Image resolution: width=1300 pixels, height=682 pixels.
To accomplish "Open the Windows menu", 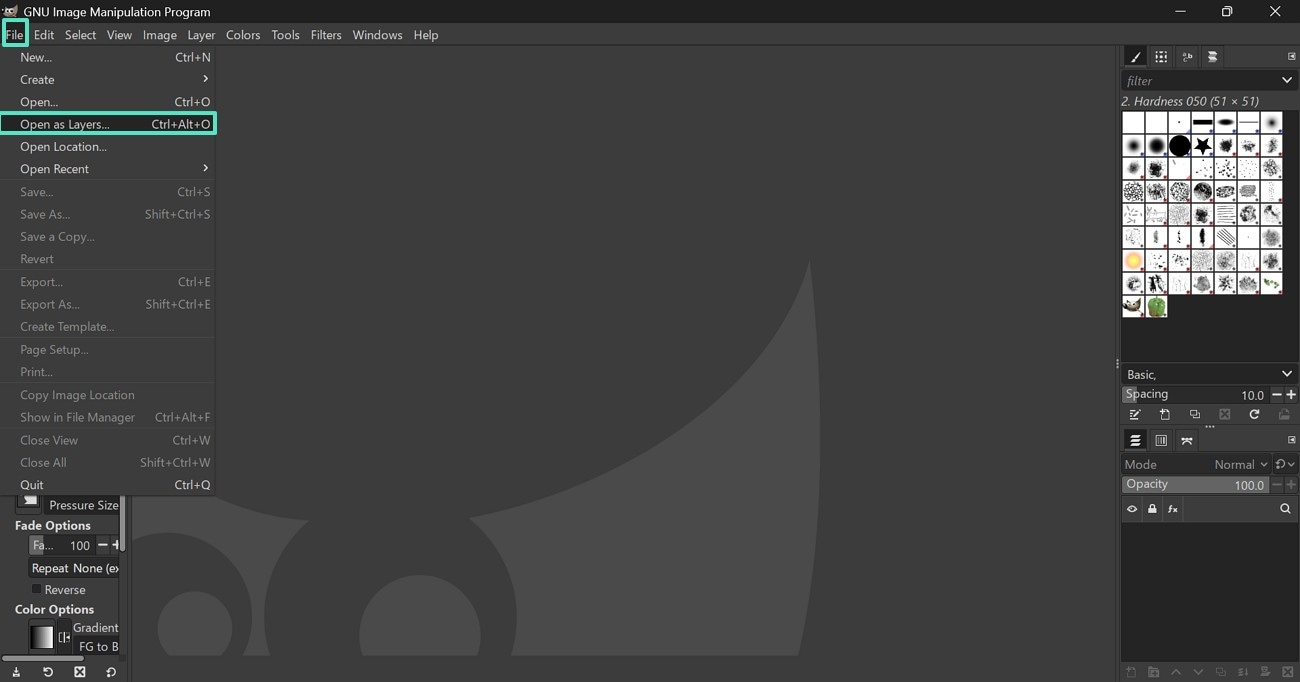I will [x=377, y=34].
